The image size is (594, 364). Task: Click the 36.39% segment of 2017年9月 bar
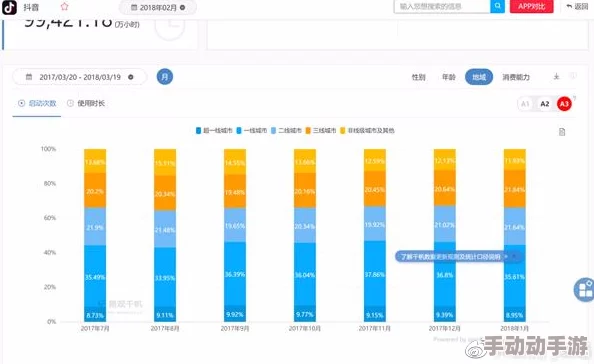(x=235, y=273)
